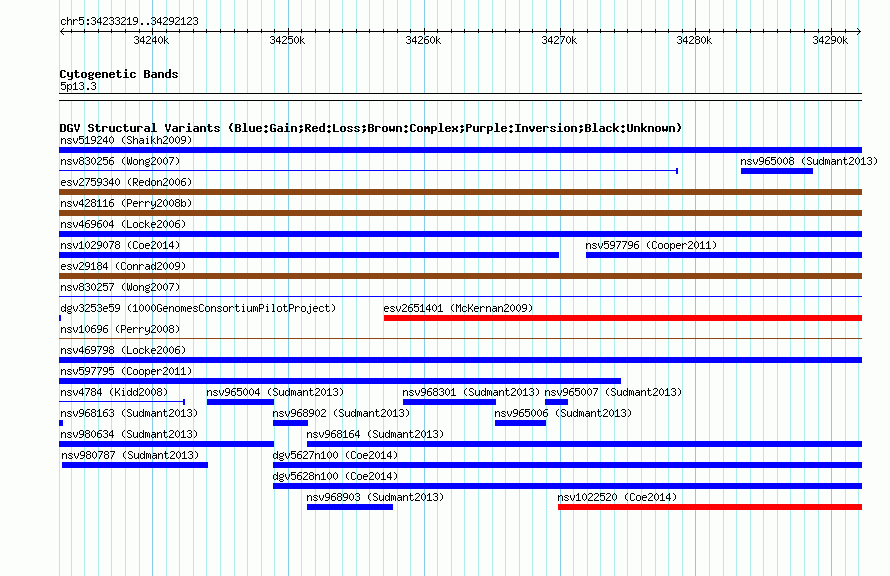The height and width of the screenshot is (576, 890).
Task: Open the nsv428116 (Perry2008b) label
Action: (126, 203)
